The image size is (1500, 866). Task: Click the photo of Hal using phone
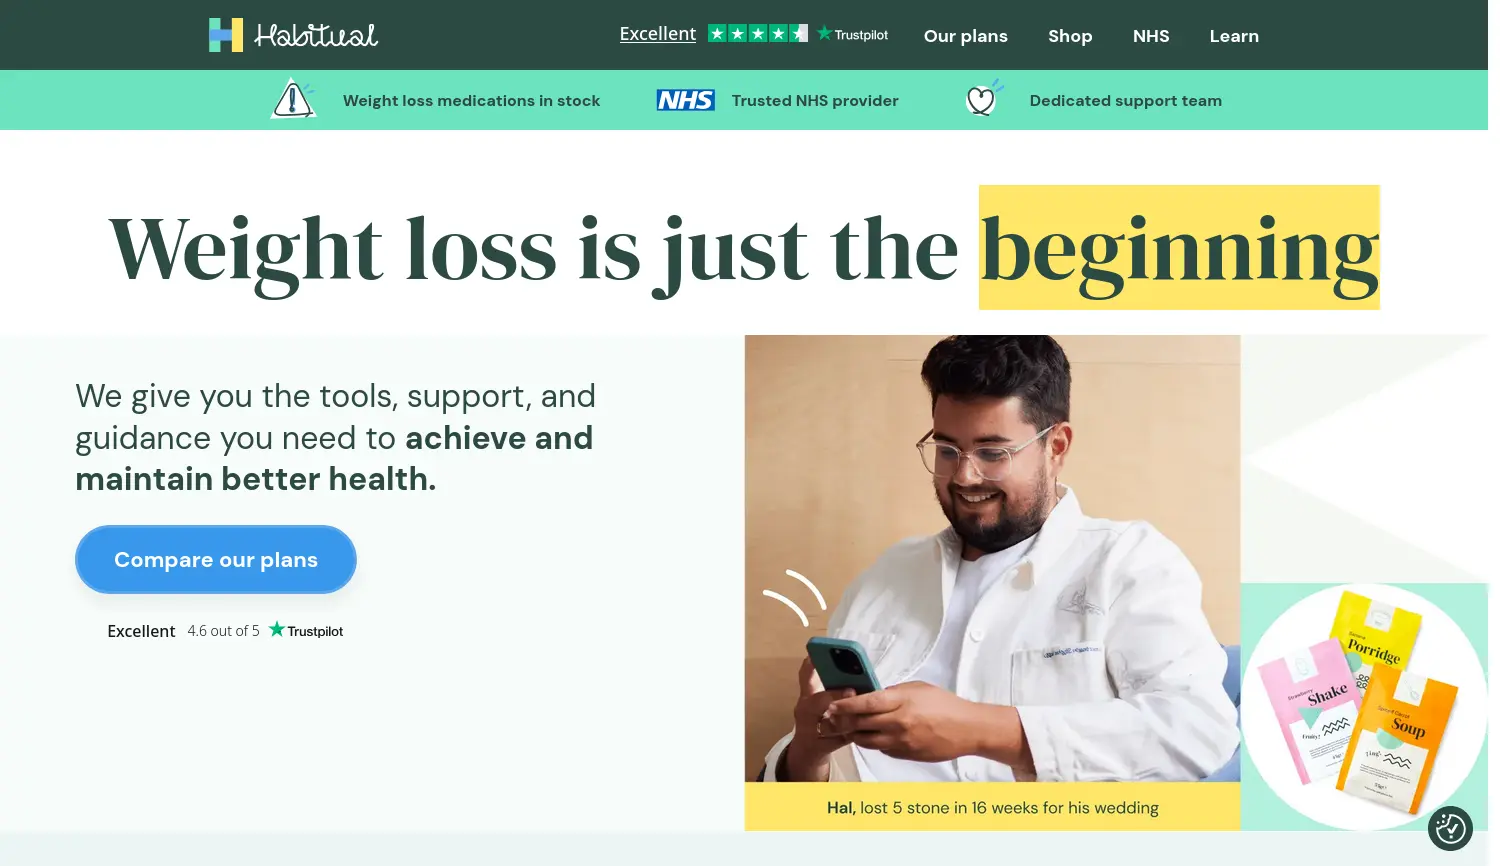coord(993,558)
